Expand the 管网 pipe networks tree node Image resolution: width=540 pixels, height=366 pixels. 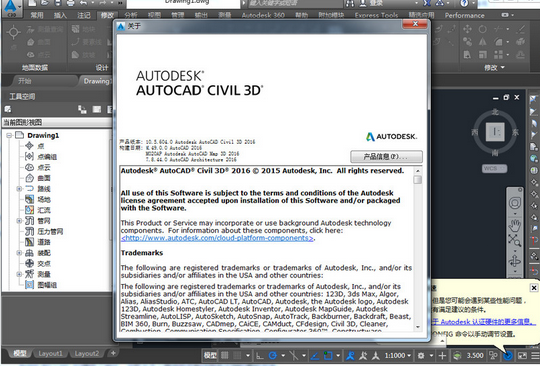pyautogui.click(x=19, y=221)
